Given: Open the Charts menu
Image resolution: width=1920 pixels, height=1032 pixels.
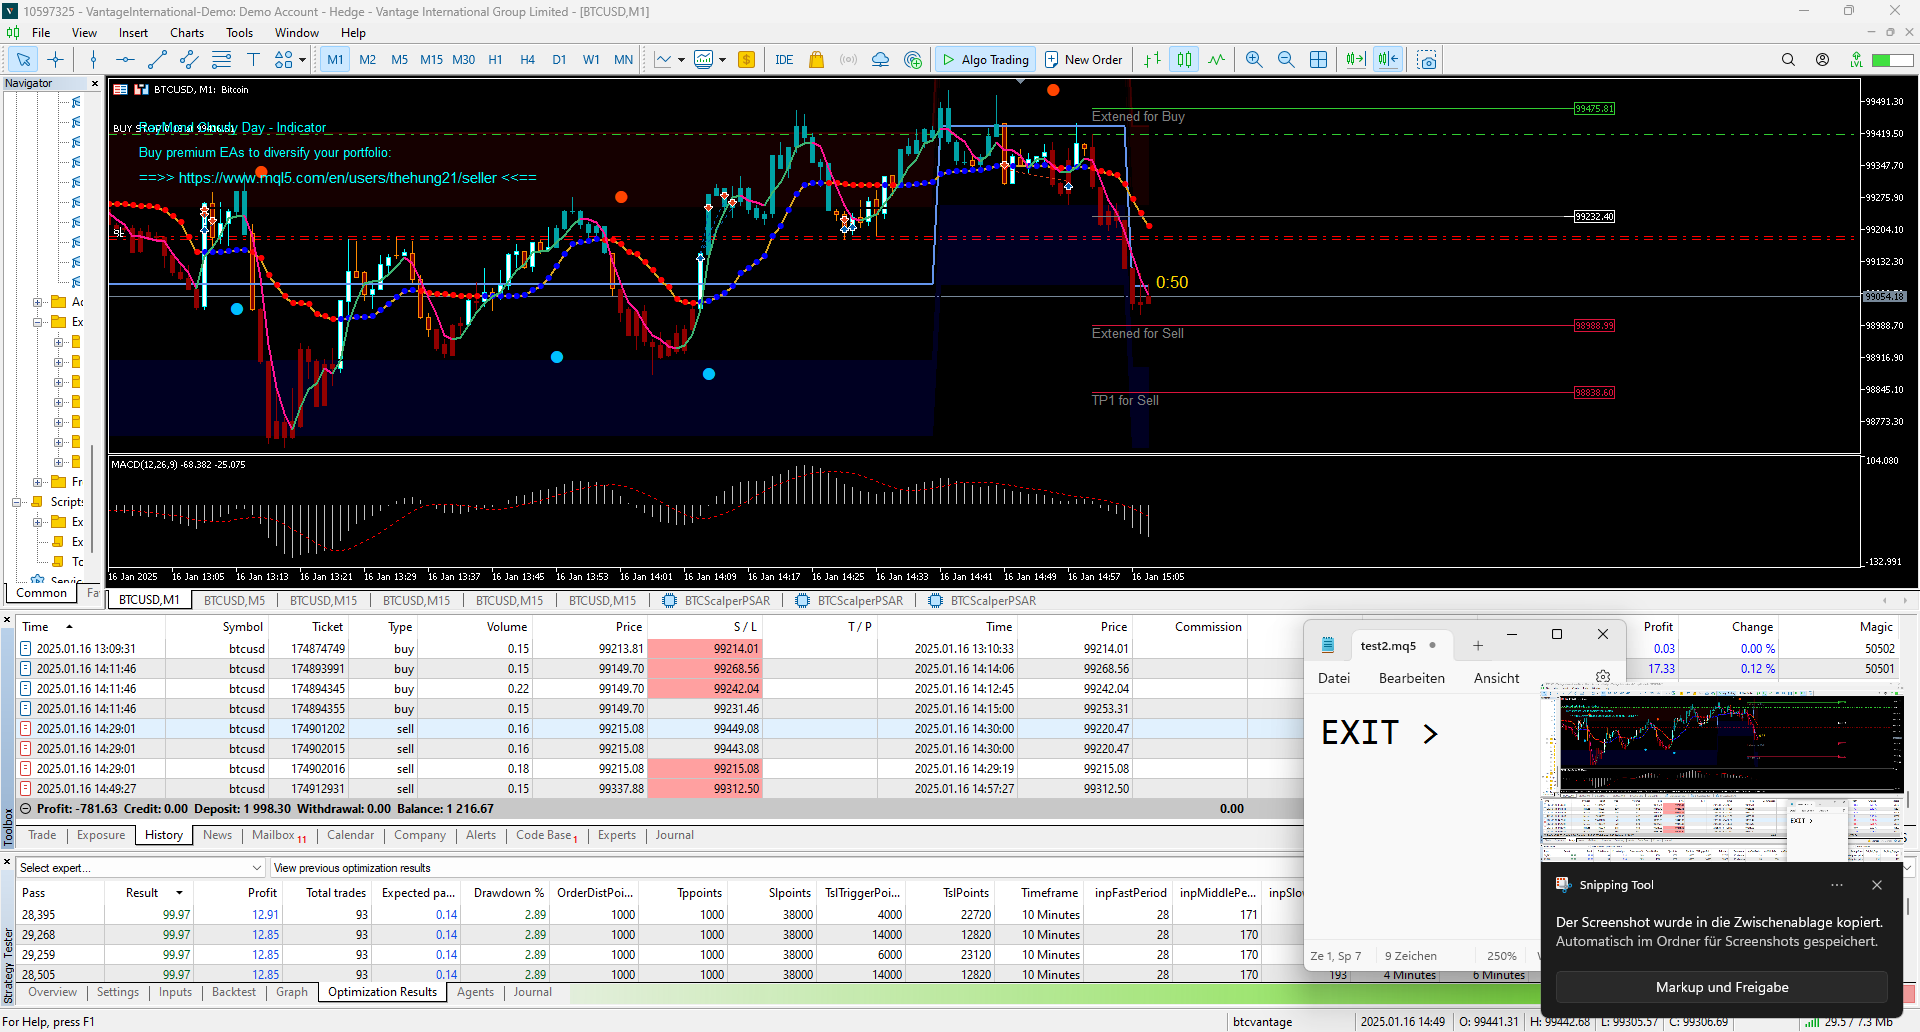Looking at the screenshot, I should [x=186, y=33].
